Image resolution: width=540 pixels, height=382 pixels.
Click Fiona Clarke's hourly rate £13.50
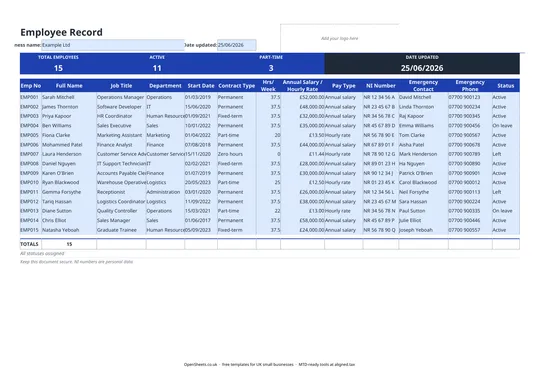click(x=316, y=135)
